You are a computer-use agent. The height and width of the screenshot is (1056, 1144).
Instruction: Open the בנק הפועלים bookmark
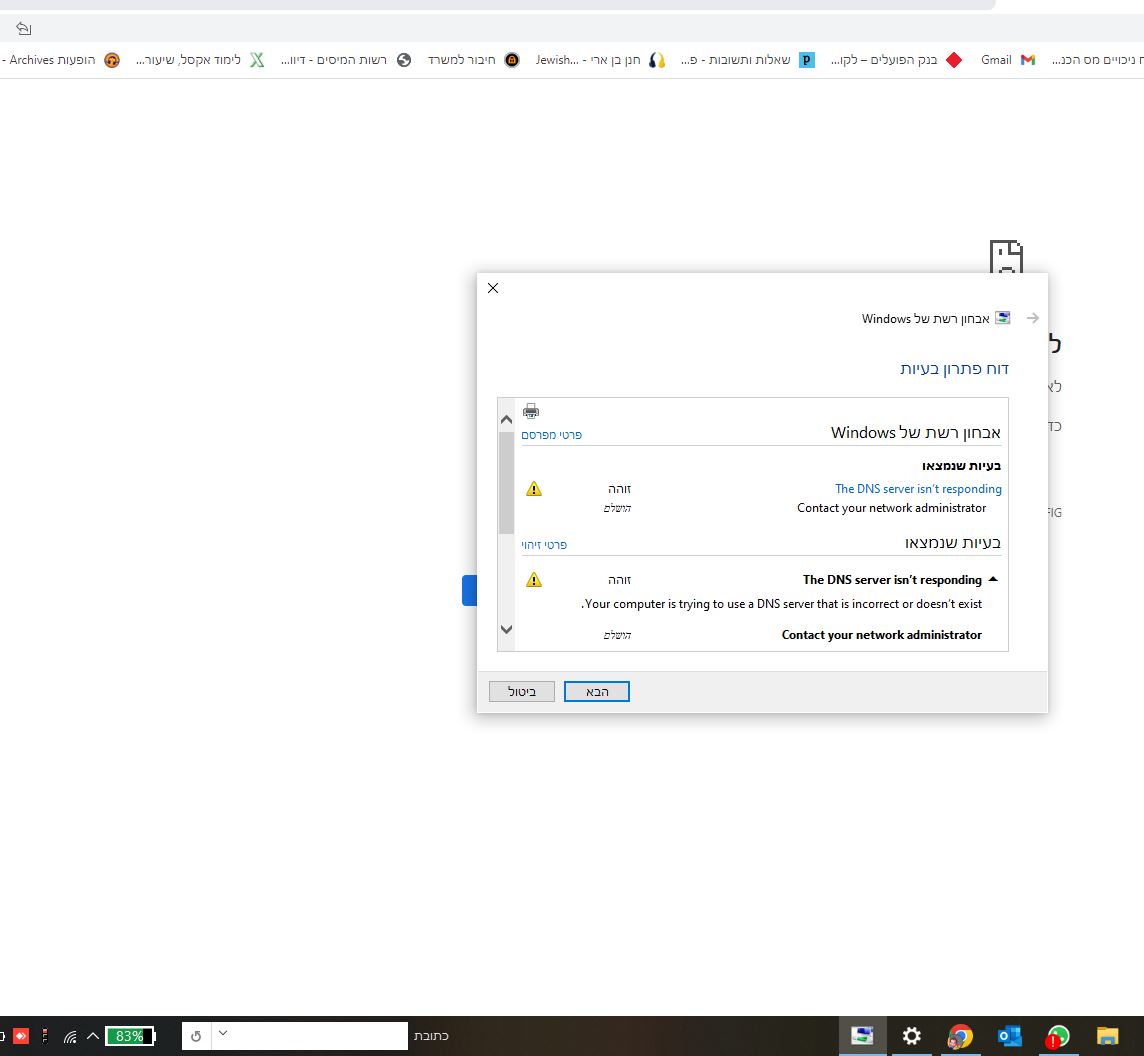tap(897, 60)
